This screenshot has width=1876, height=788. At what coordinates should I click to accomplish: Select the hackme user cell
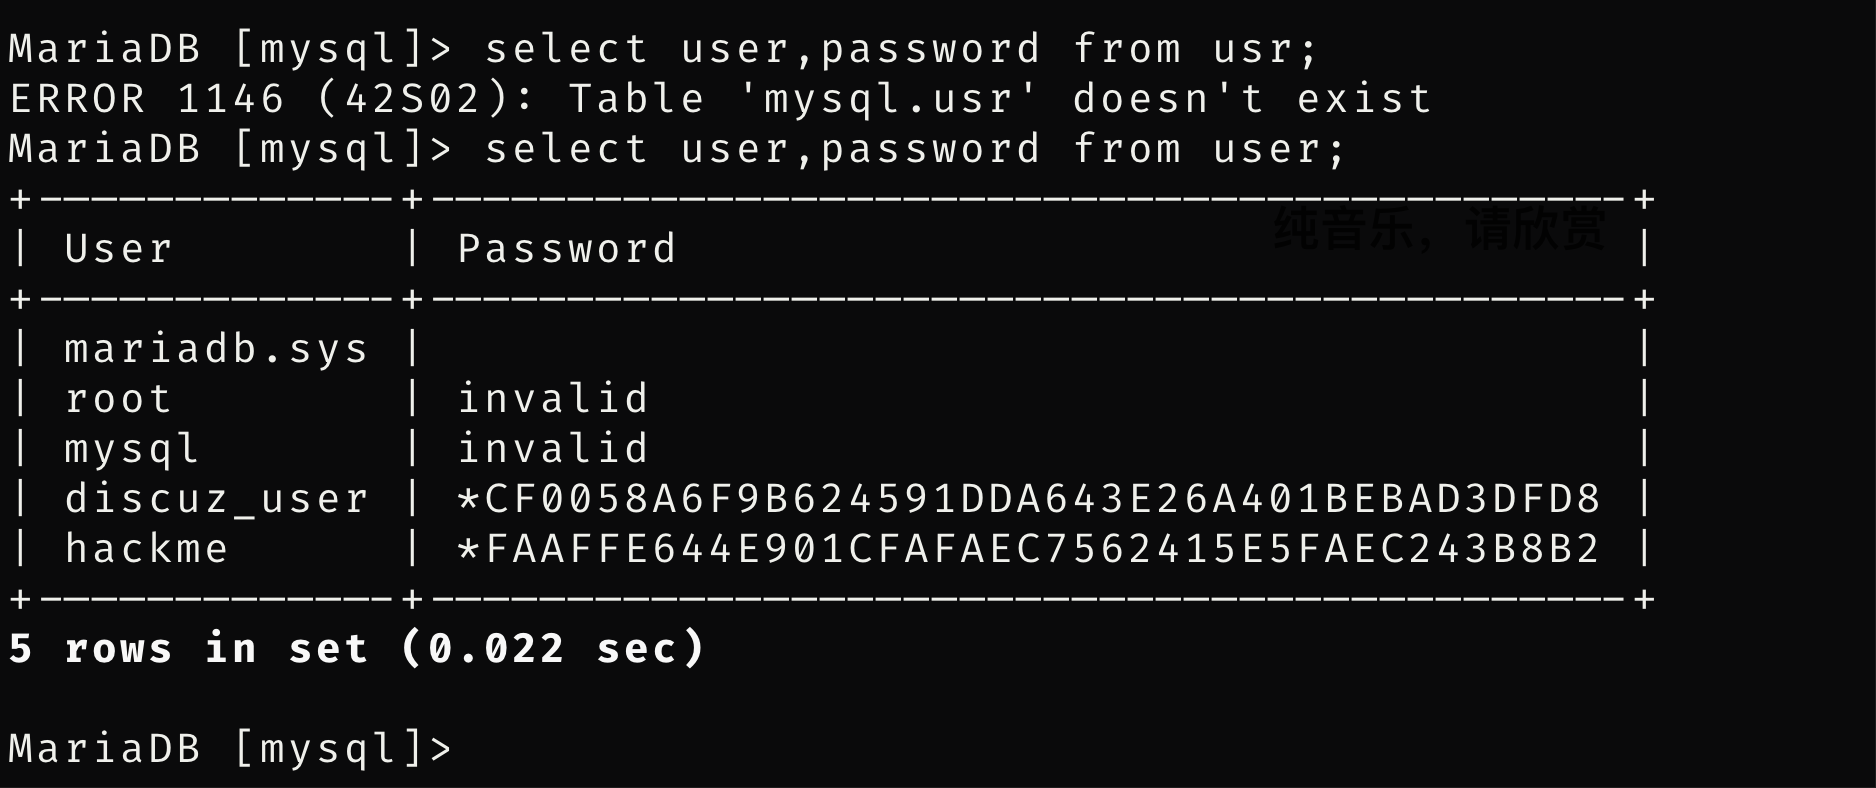coord(146,549)
